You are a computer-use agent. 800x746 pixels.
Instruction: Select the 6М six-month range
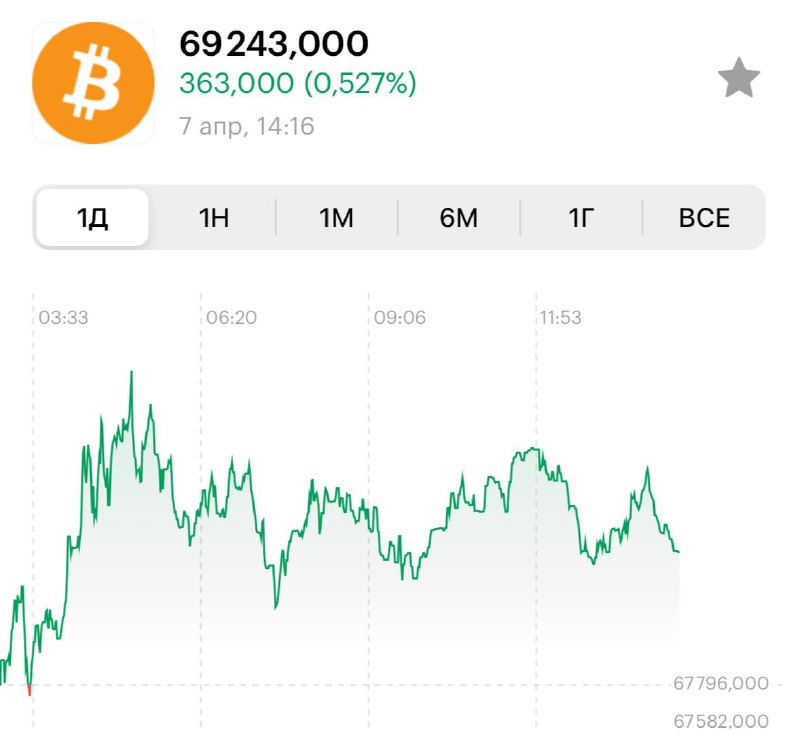(x=459, y=218)
